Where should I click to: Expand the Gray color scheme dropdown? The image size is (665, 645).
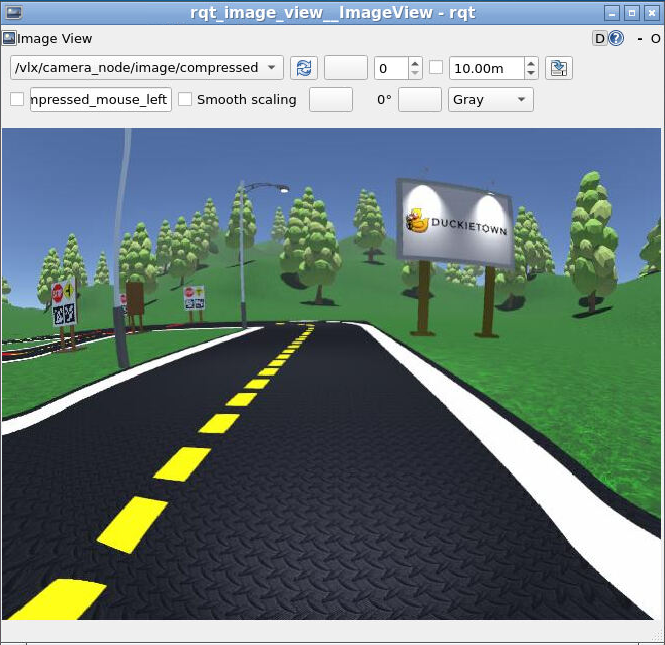pos(490,100)
